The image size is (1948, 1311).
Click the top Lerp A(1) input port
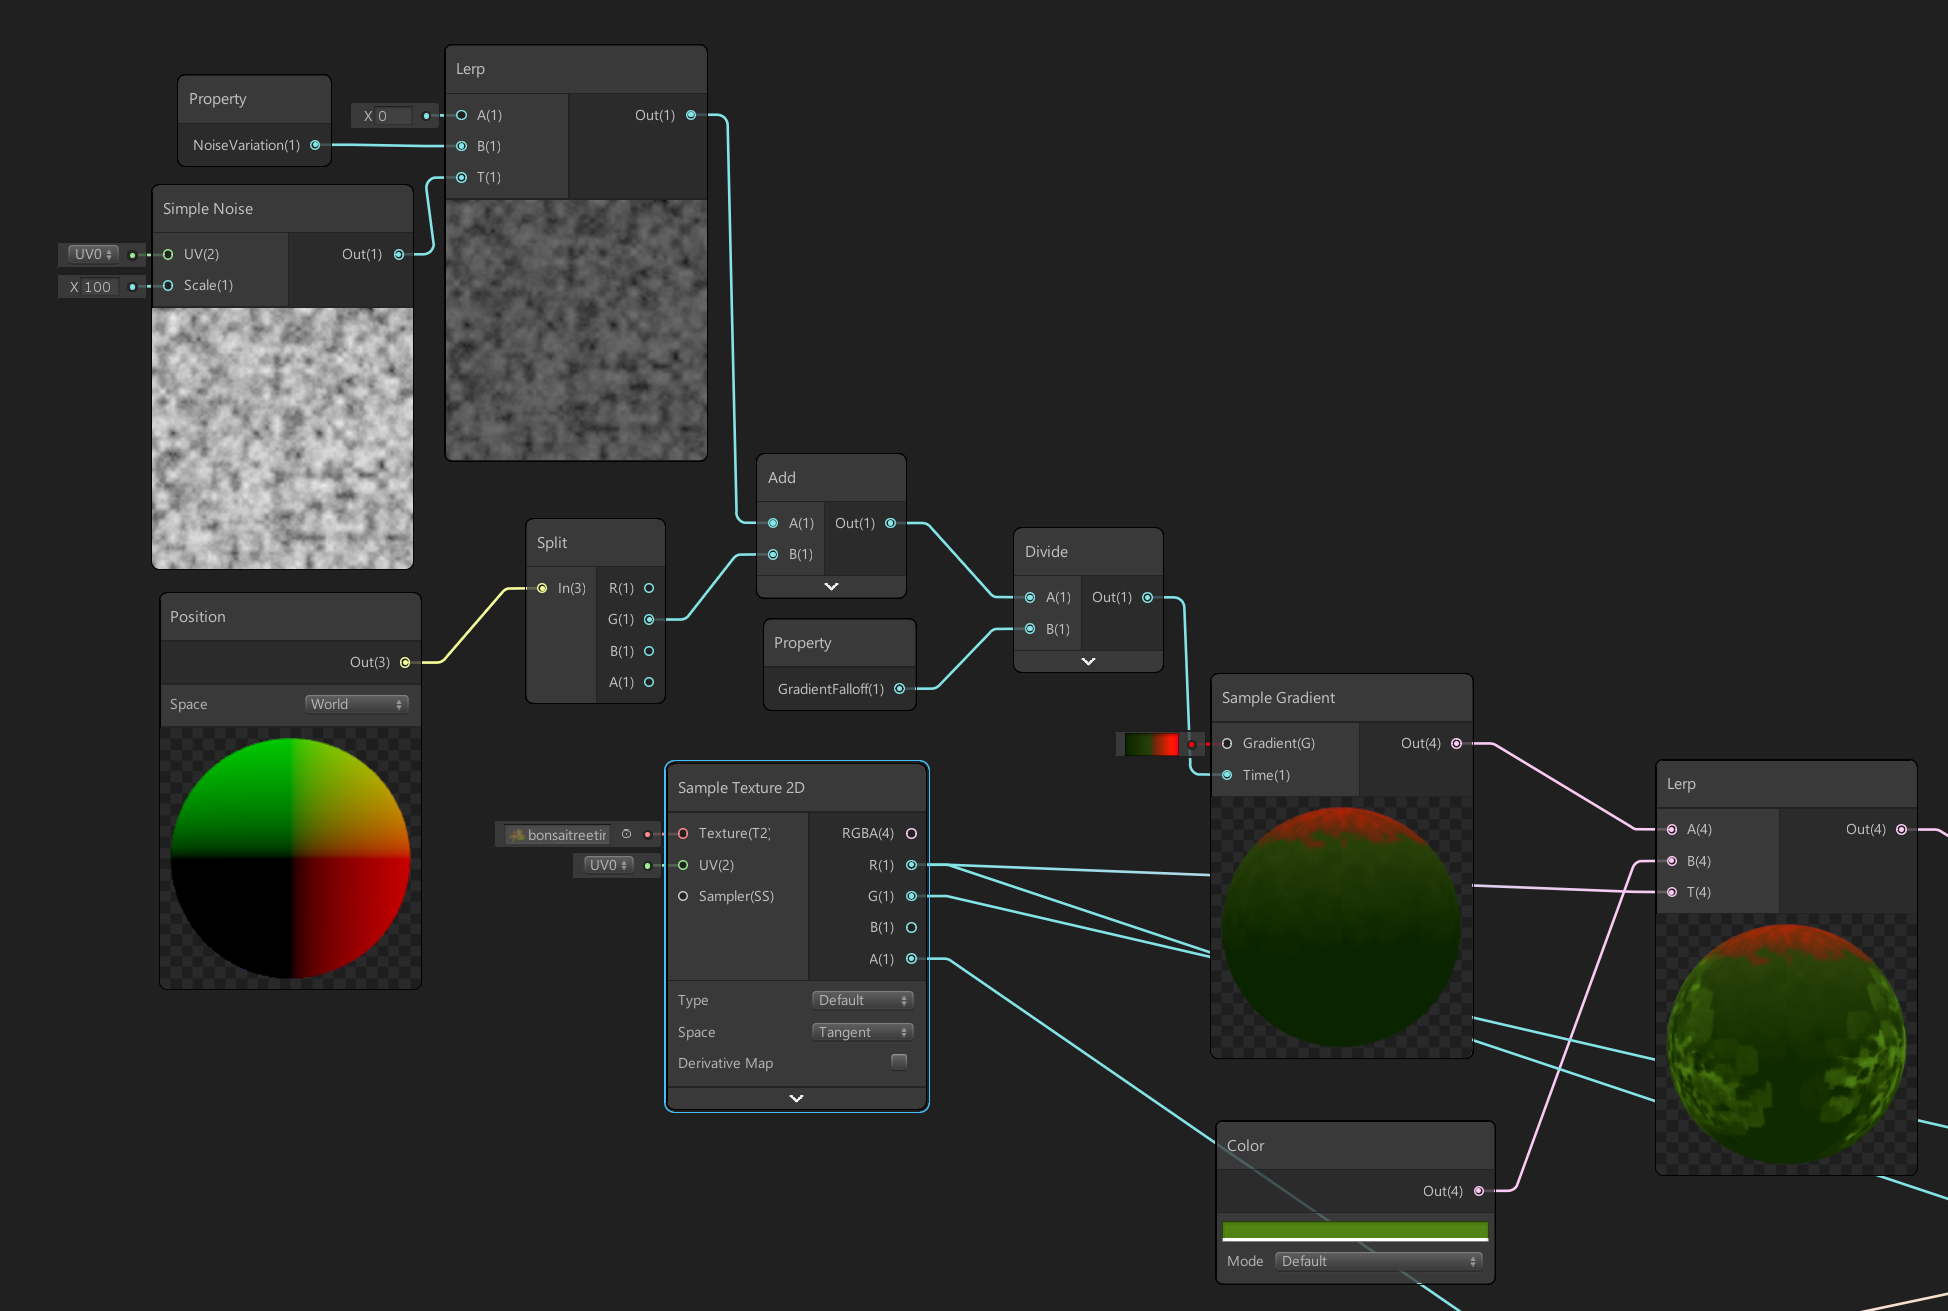pyautogui.click(x=461, y=115)
